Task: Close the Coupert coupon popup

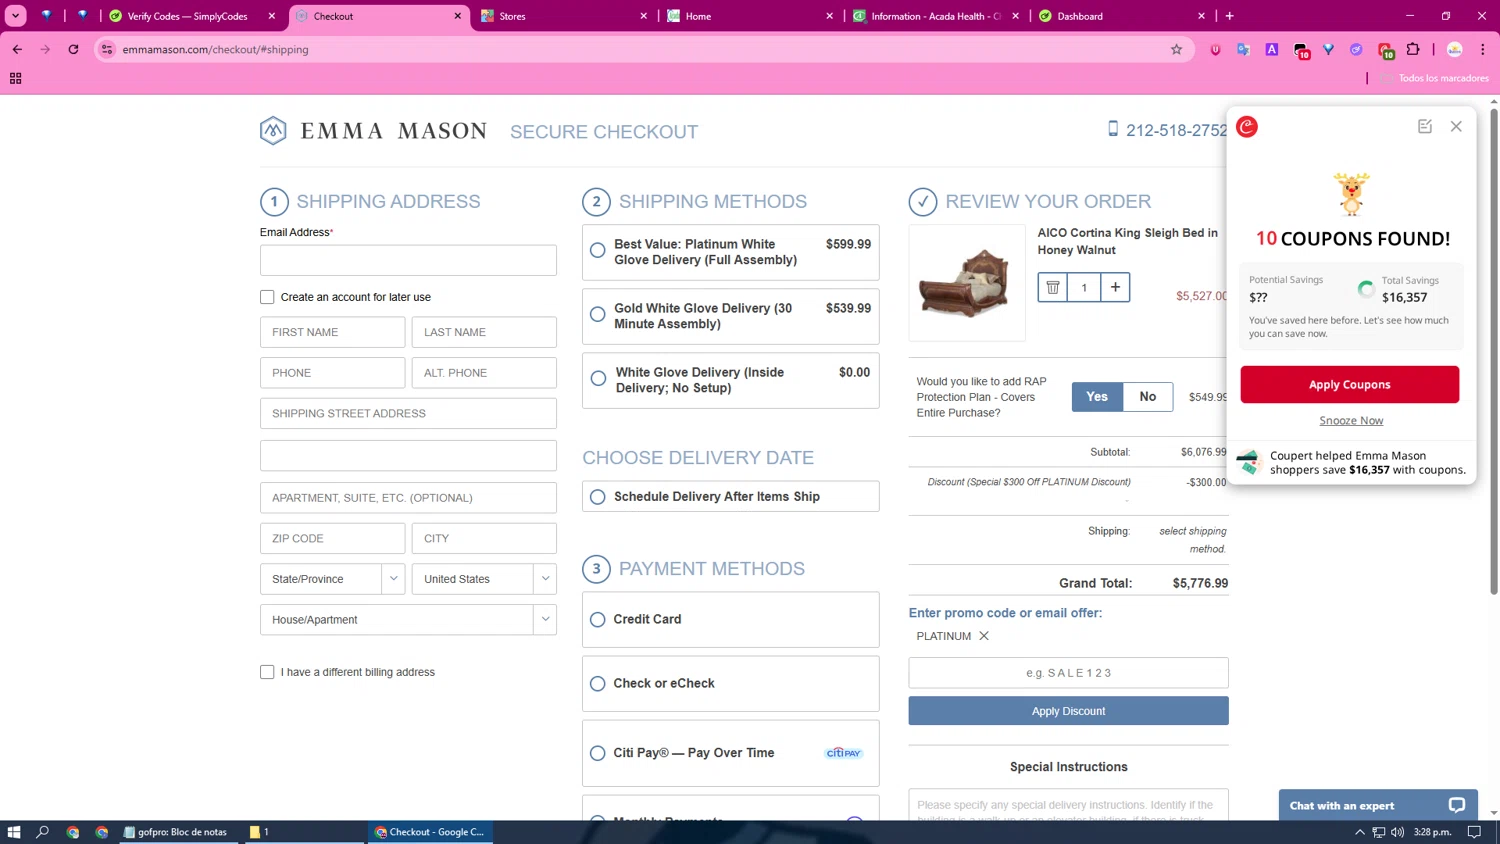Action: (x=1456, y=126)
